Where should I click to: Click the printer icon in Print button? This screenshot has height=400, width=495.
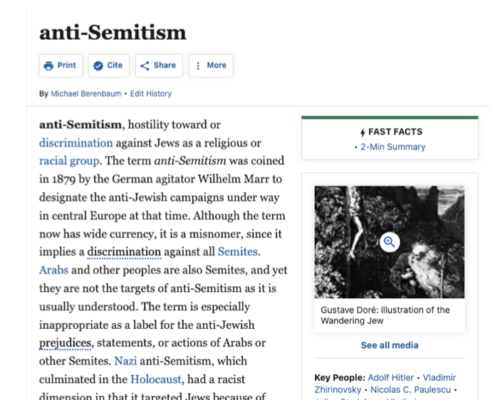pyautogui.click(x=49, y=66)
